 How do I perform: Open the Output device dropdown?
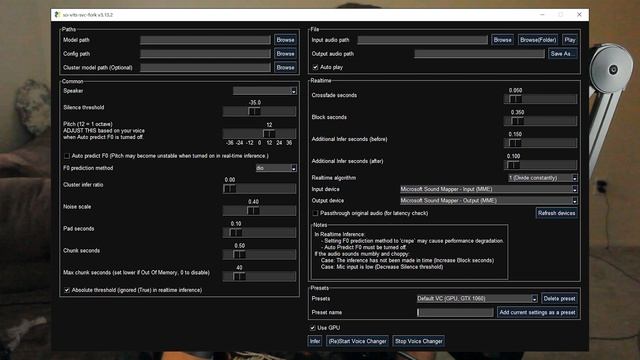(489, 201)
